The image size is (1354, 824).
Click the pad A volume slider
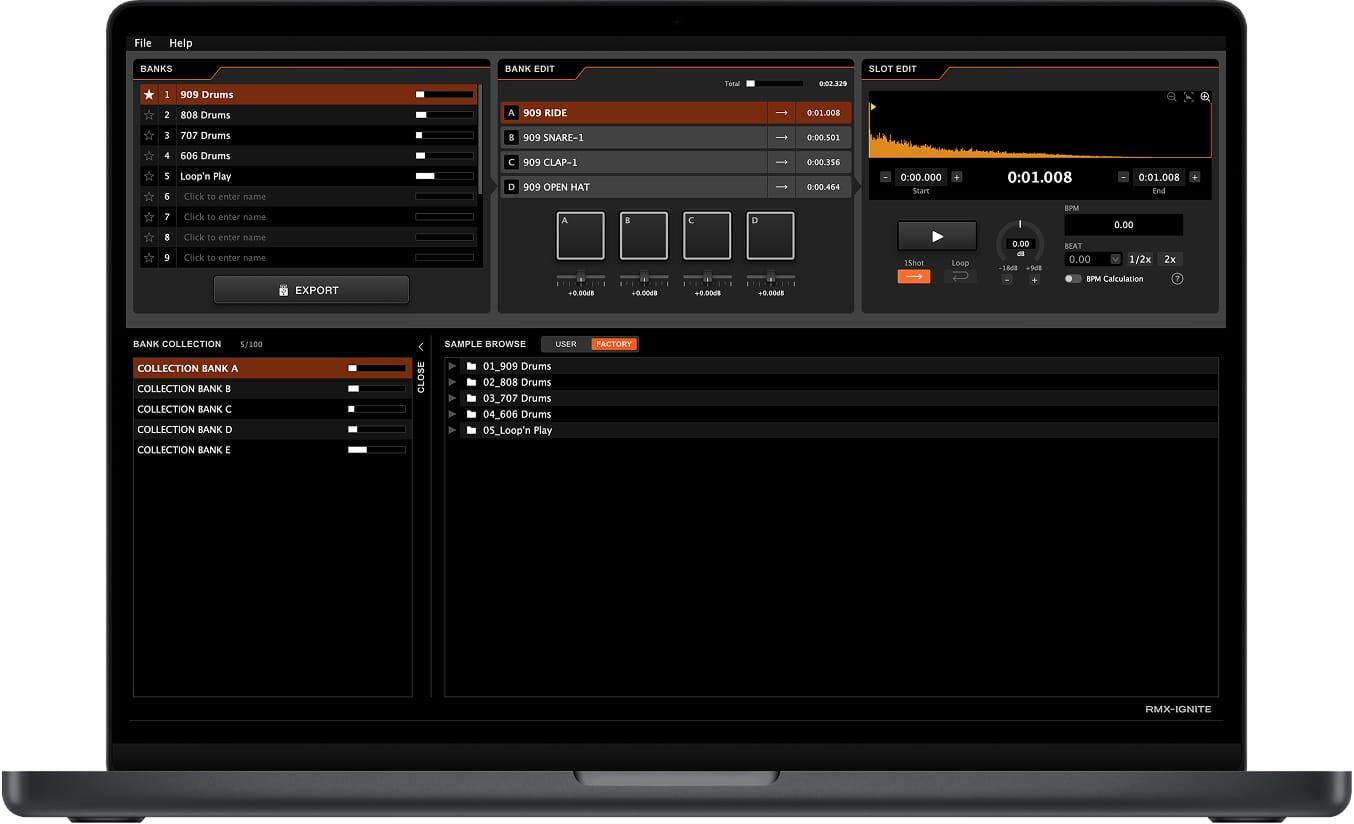tap(580, 277)
